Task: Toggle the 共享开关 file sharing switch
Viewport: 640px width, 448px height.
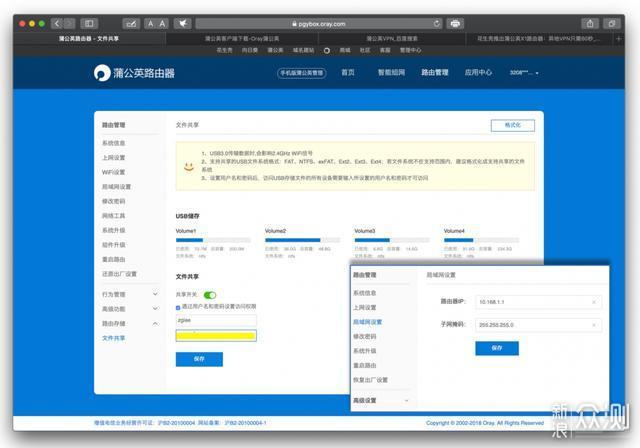Action: [210, 295]
